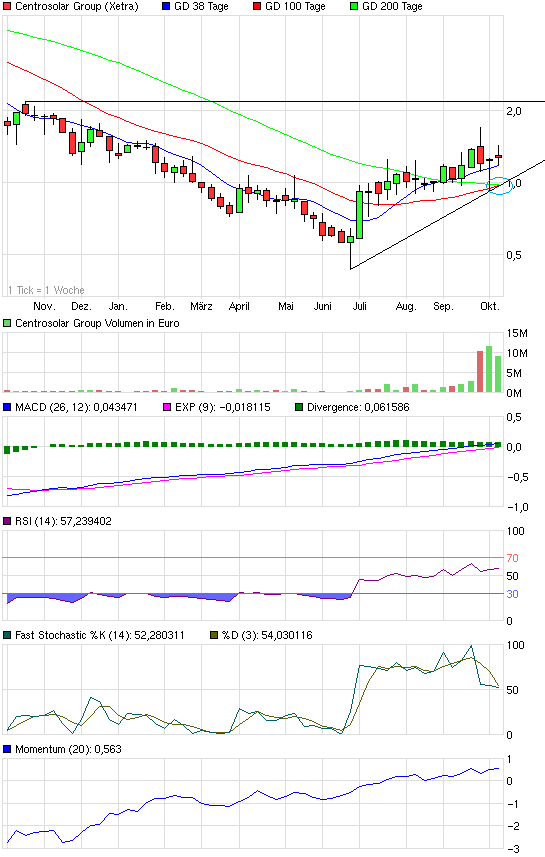Click the Dez. month label

pos(81,306)
